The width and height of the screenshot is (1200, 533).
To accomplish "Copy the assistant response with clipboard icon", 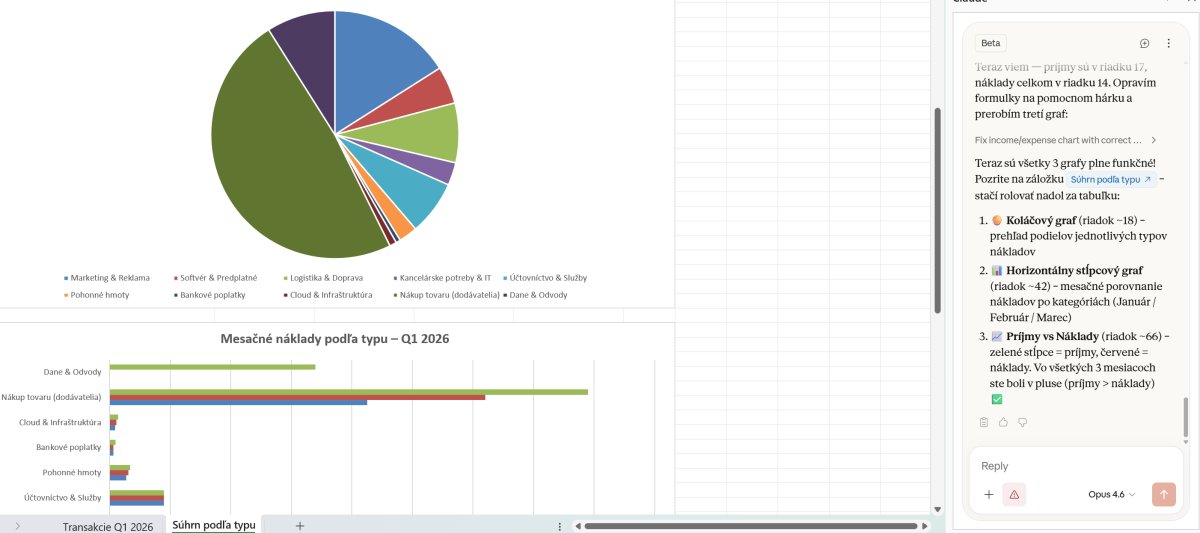I will click(x=984, y=422).
